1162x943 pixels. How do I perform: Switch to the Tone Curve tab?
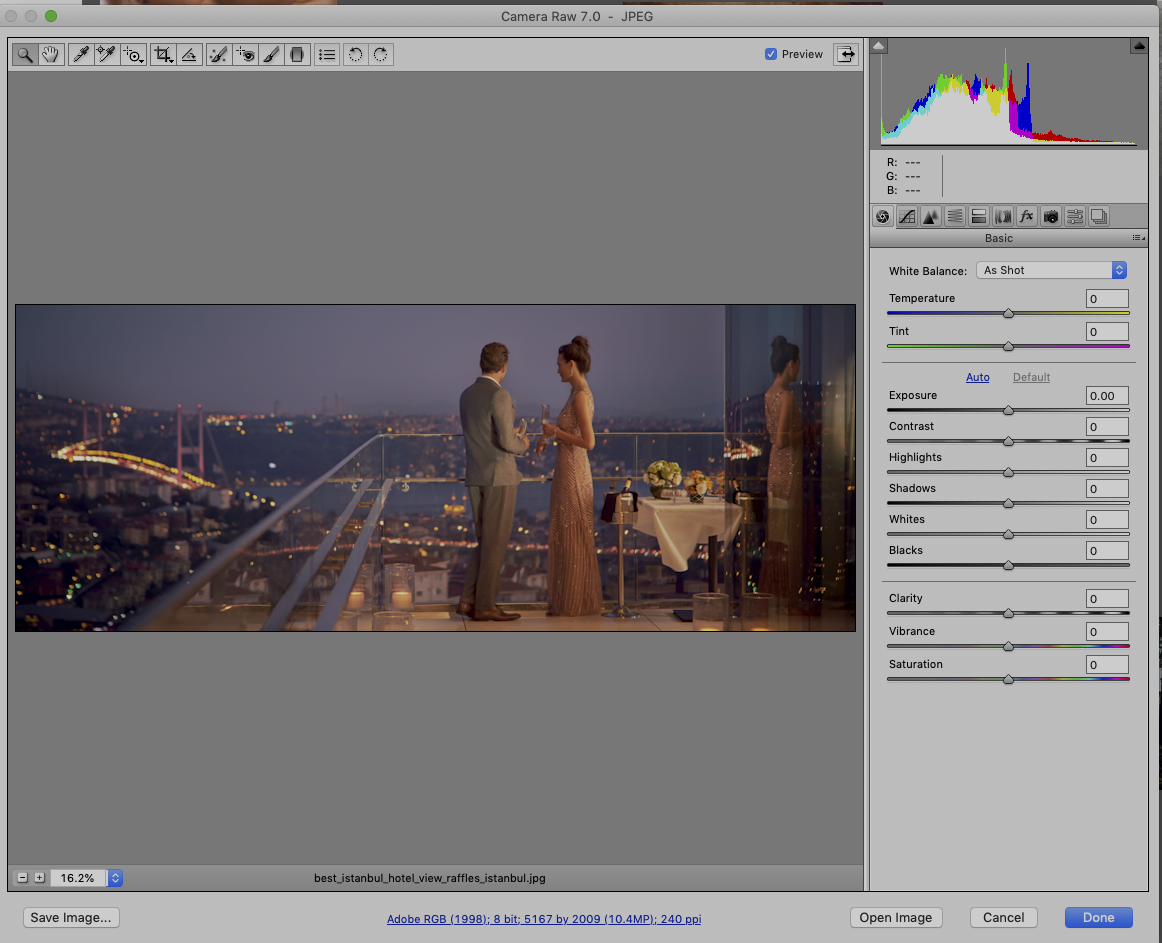[x=907, y=216]
